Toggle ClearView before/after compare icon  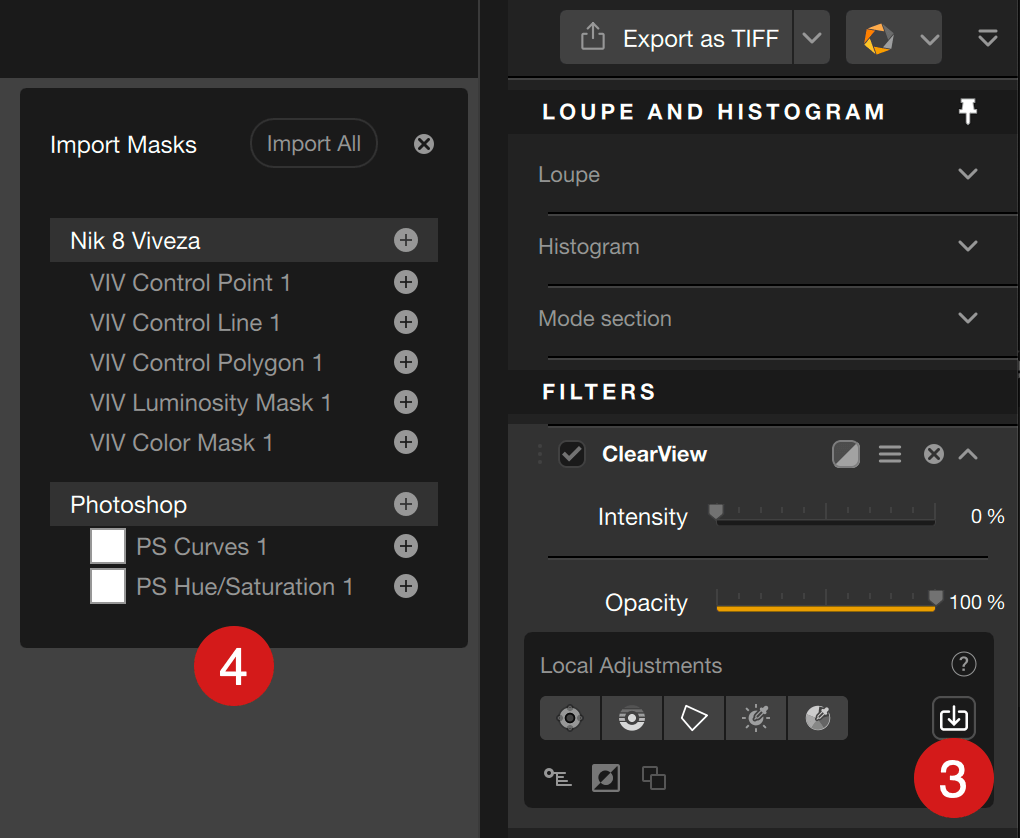[x=846, y=454]
